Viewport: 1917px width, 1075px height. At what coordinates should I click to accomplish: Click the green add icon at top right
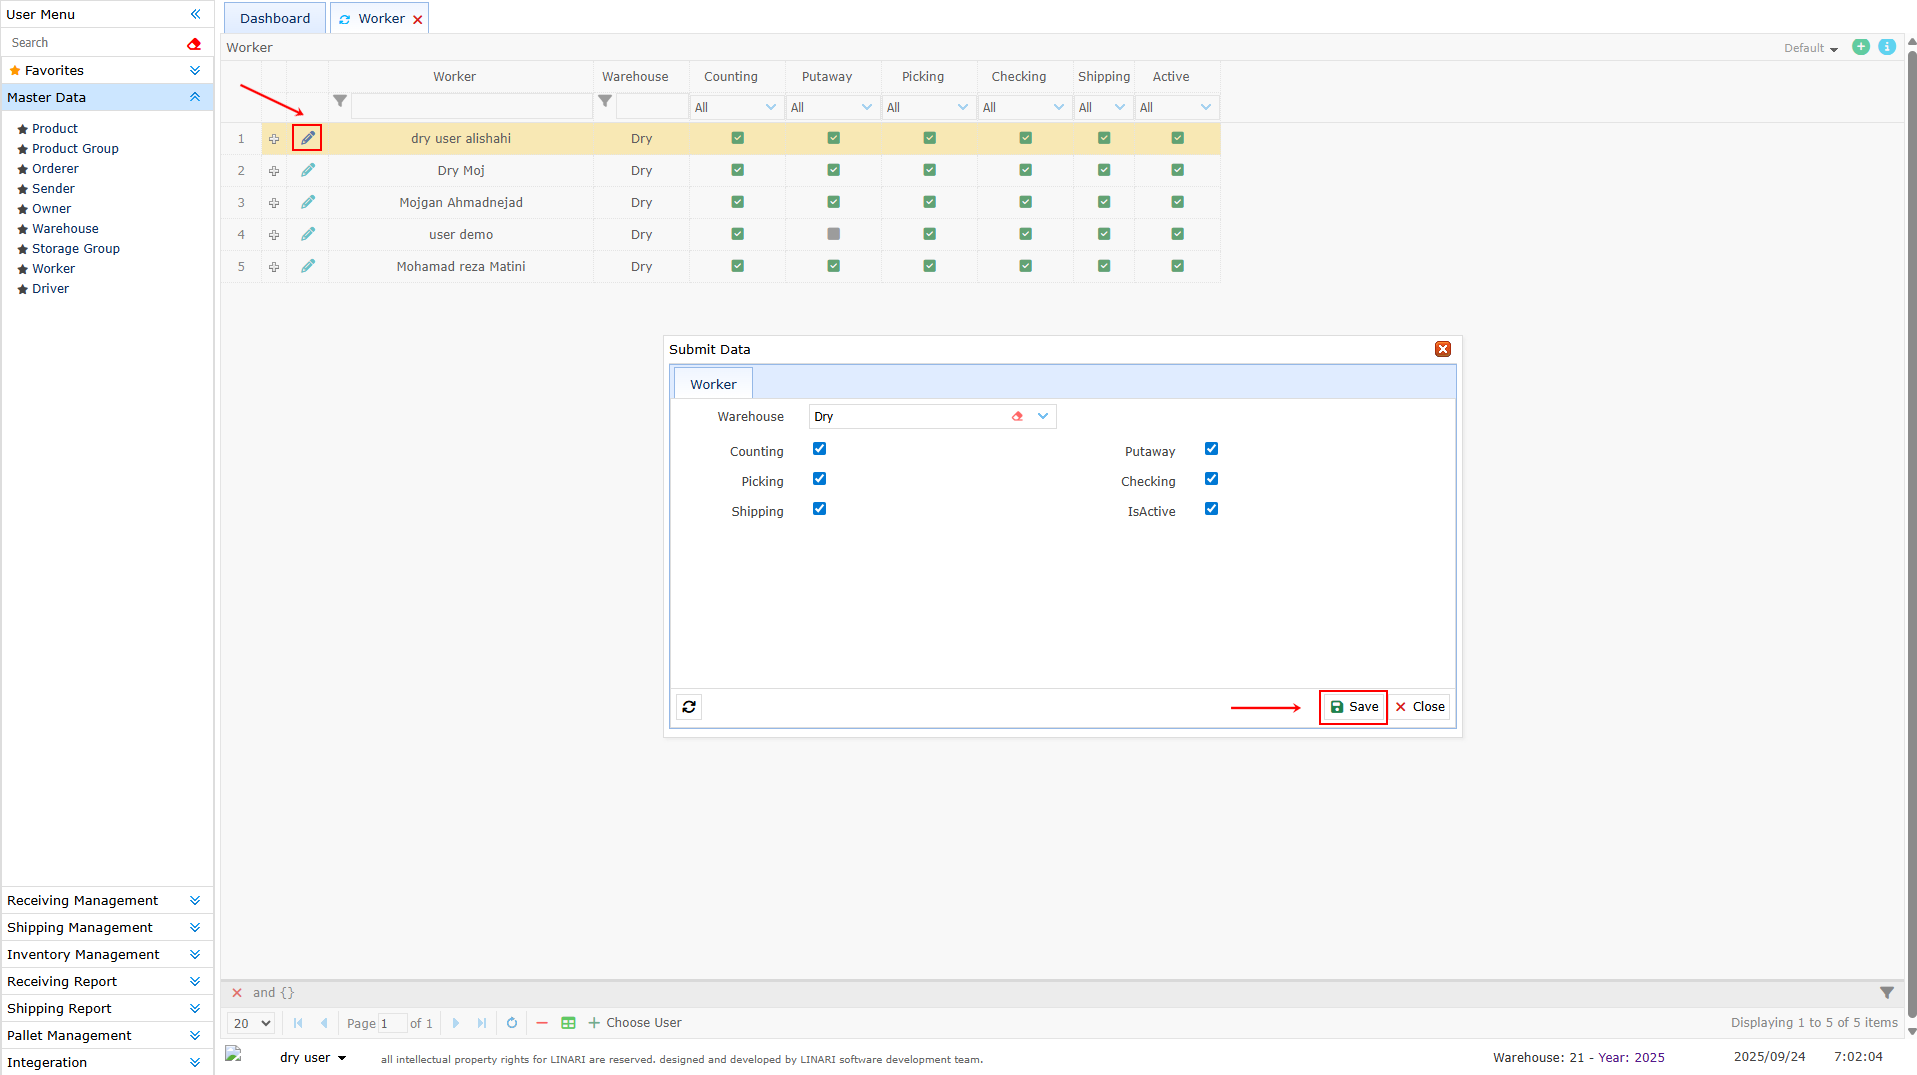tap(1860, 47)
